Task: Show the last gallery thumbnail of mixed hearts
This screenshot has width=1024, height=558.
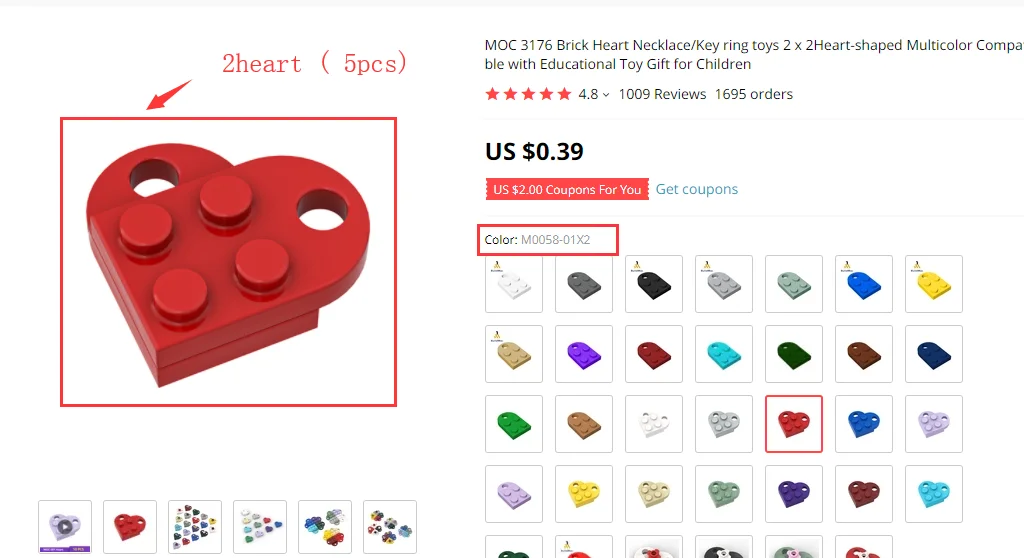Action: [390, 527]
